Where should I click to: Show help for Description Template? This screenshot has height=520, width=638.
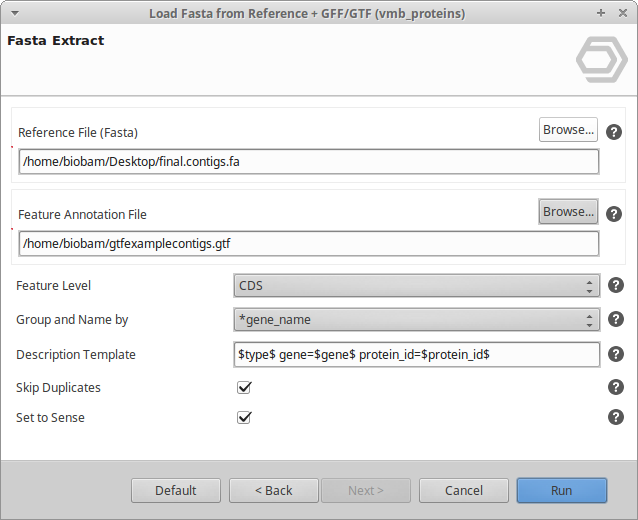coord(616,354)
